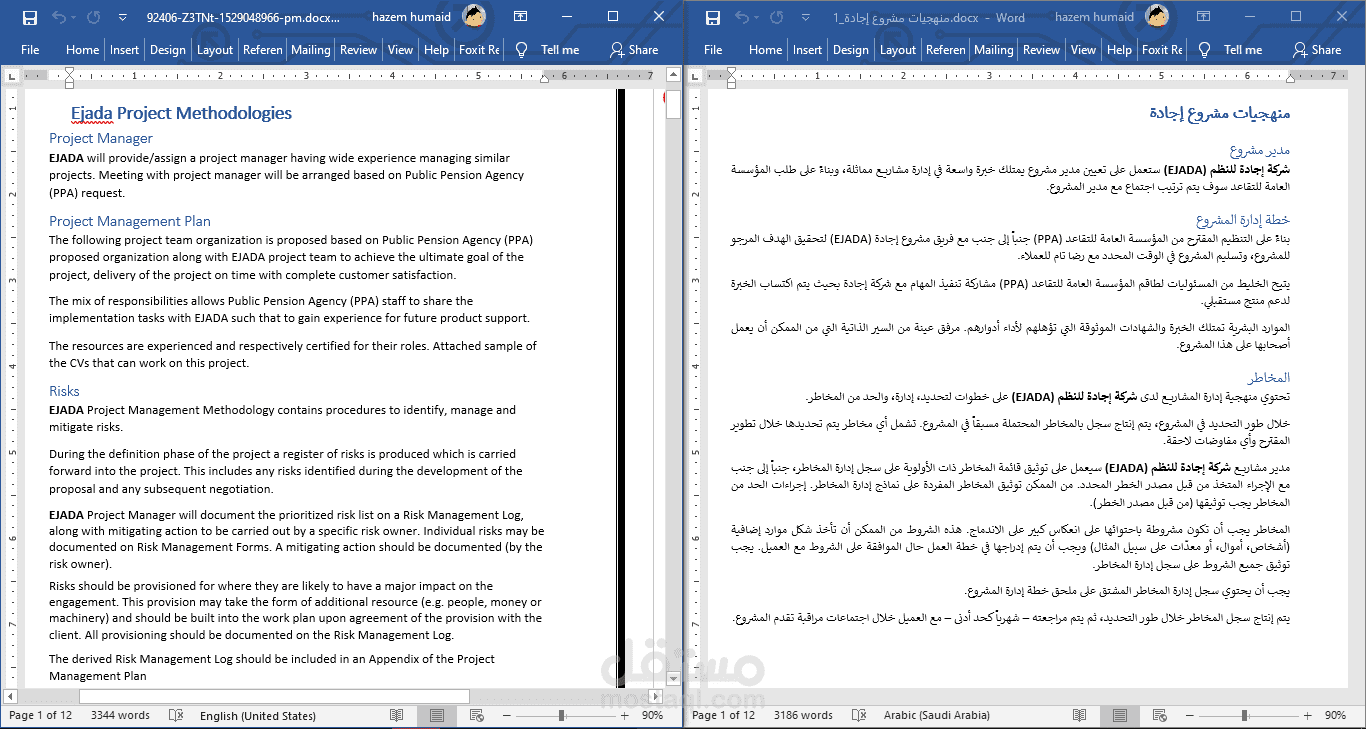Click the Tell me lightbulb in the right window
This screenshot has height=729, width=1366.
point(1204,49)
